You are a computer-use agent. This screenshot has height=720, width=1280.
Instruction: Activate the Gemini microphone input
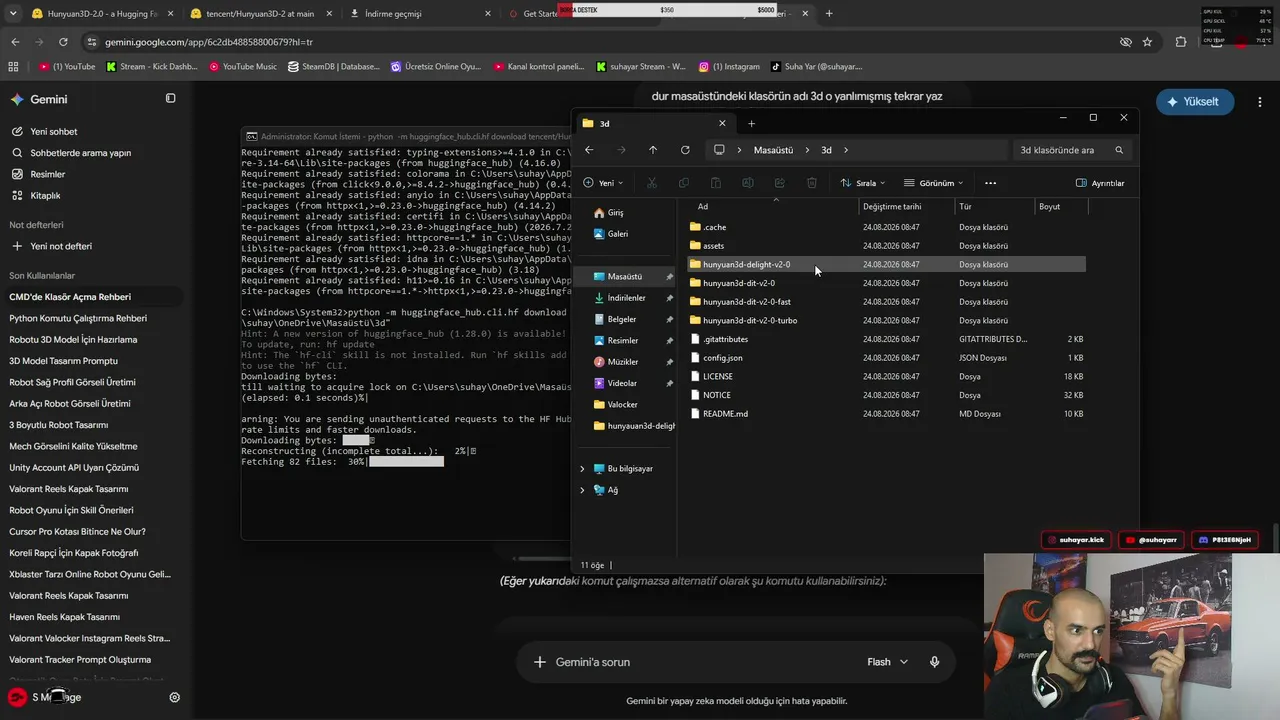[934, 662]
